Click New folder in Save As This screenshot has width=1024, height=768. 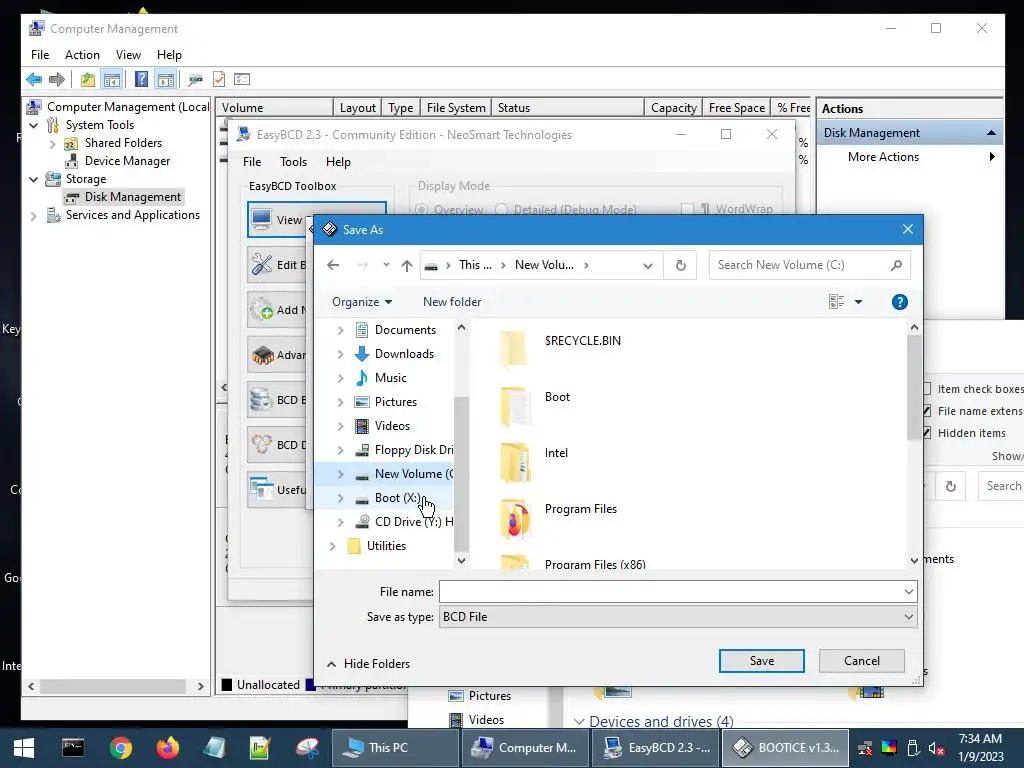pyautogui.click(x=452, y=302)
